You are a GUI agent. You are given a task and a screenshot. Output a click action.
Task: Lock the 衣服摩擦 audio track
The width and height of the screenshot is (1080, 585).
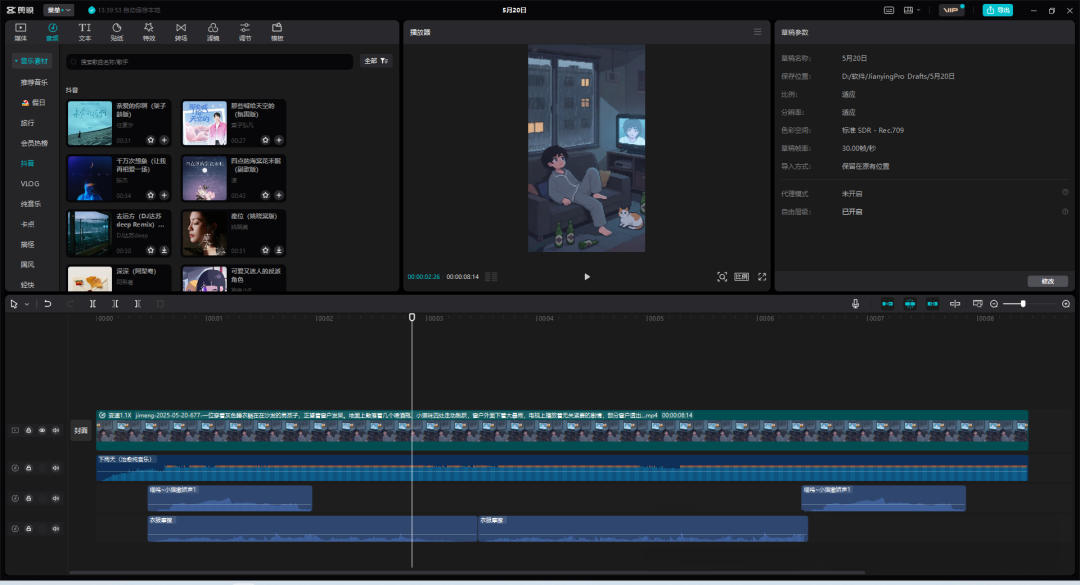coord(28,528)
